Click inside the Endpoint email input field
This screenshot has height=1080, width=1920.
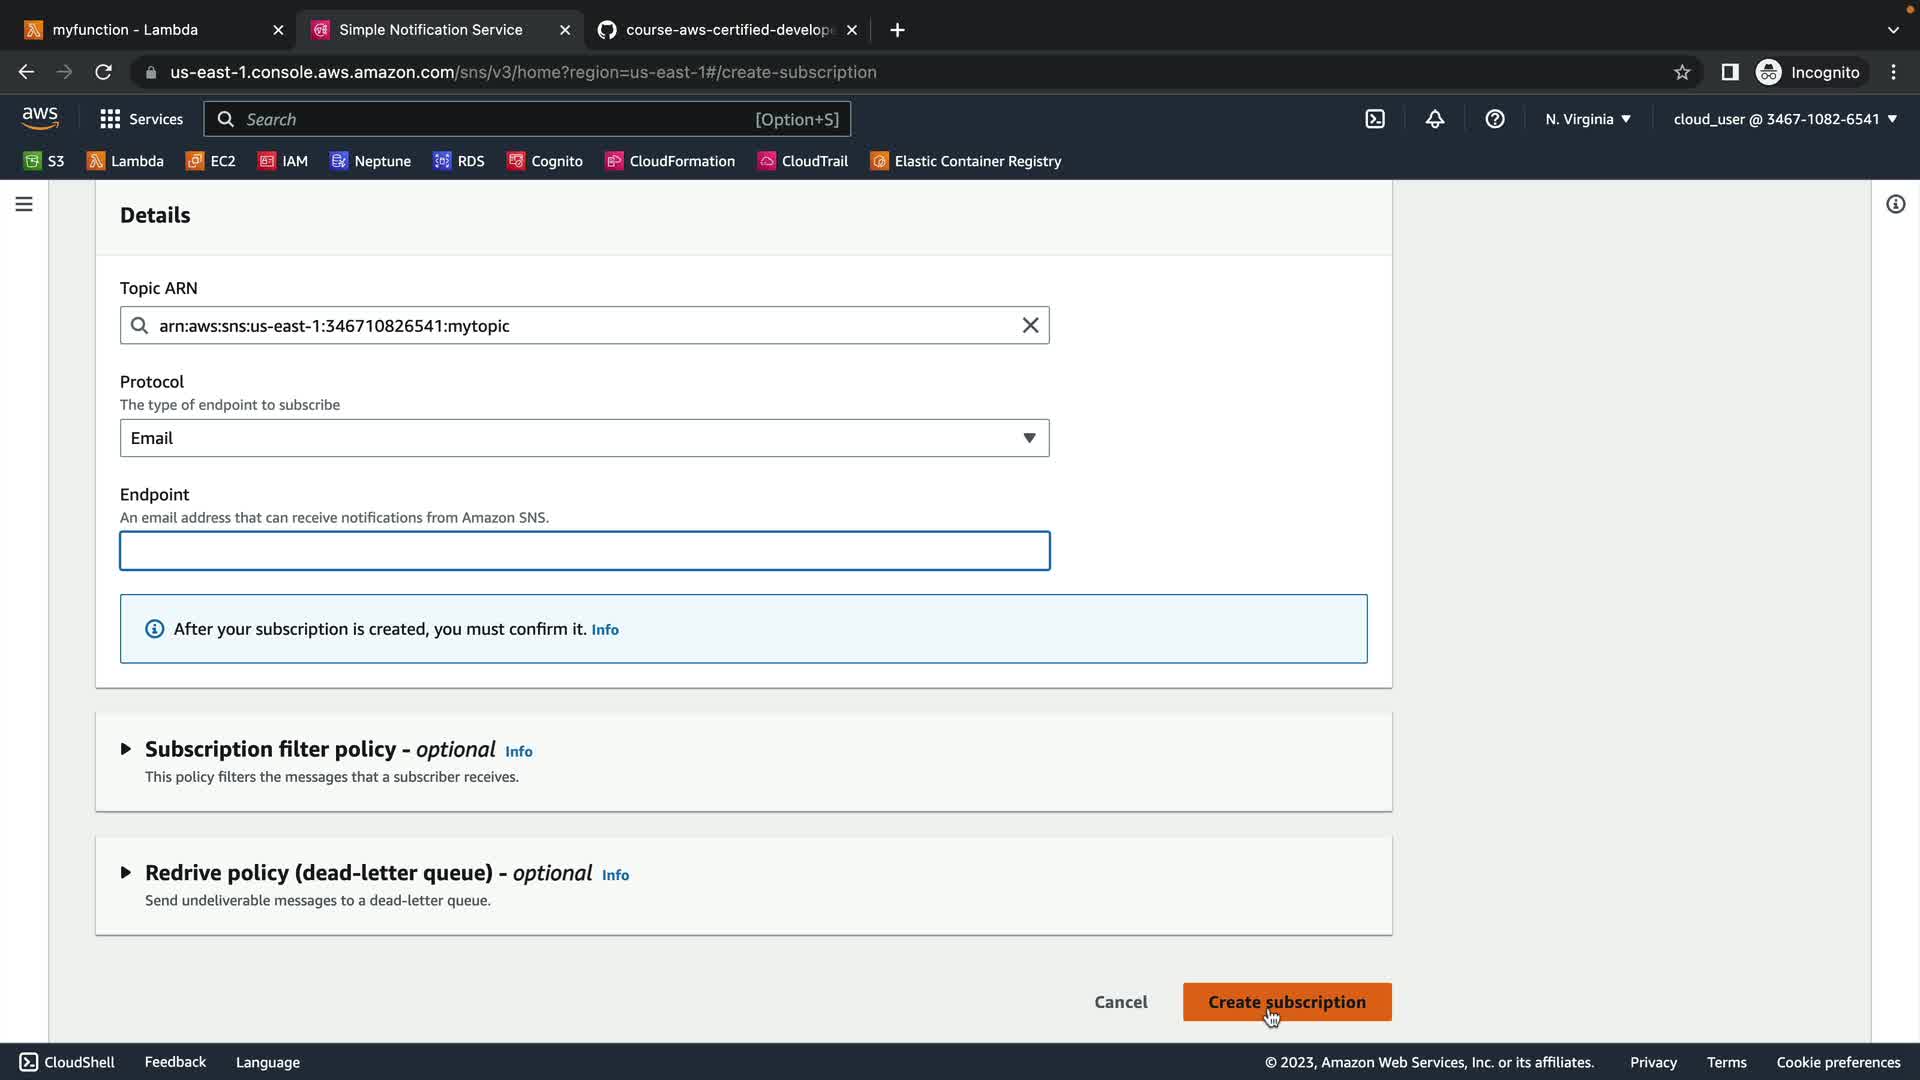point(584,551)
